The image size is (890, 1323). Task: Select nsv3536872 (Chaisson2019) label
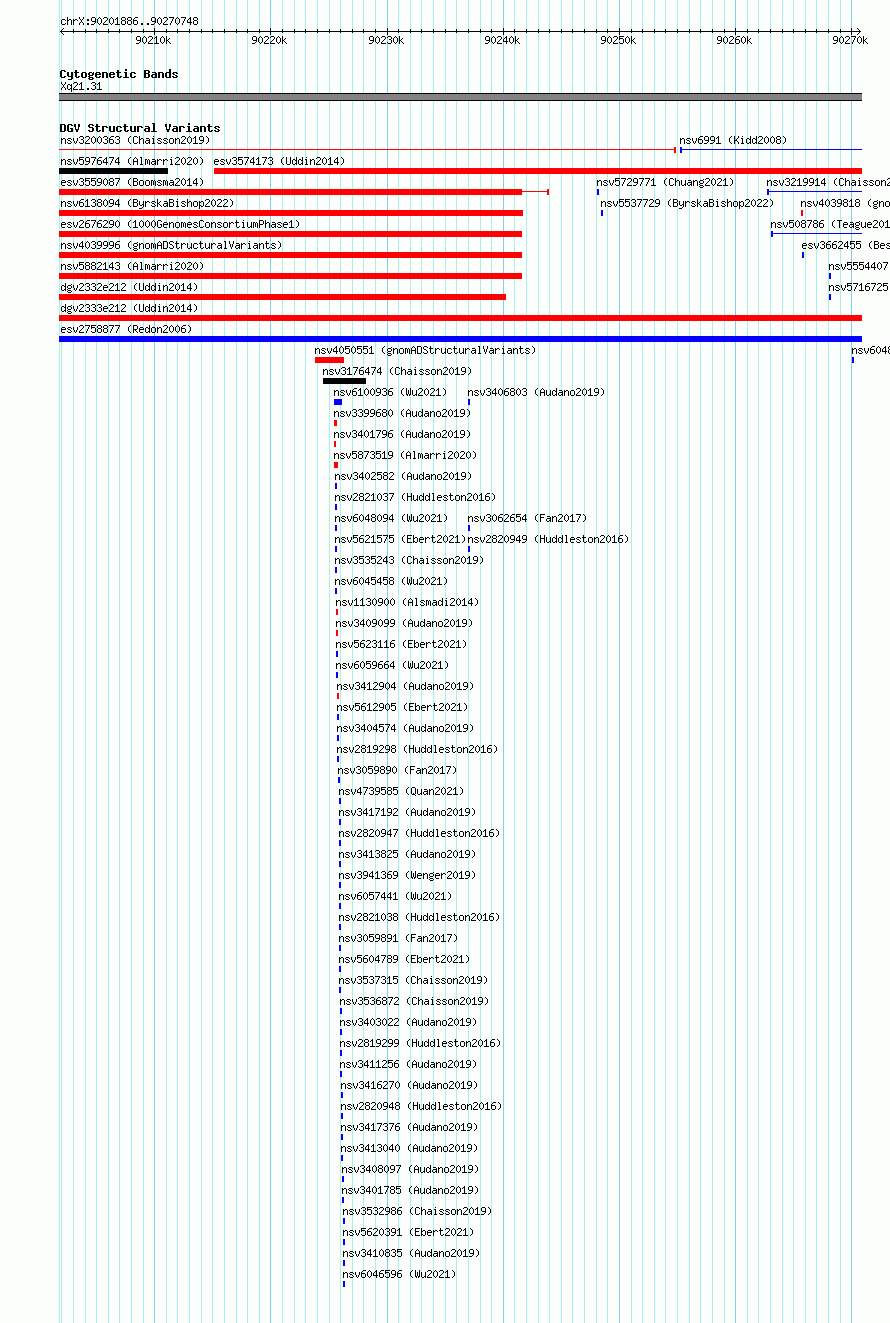point(414,1001)
